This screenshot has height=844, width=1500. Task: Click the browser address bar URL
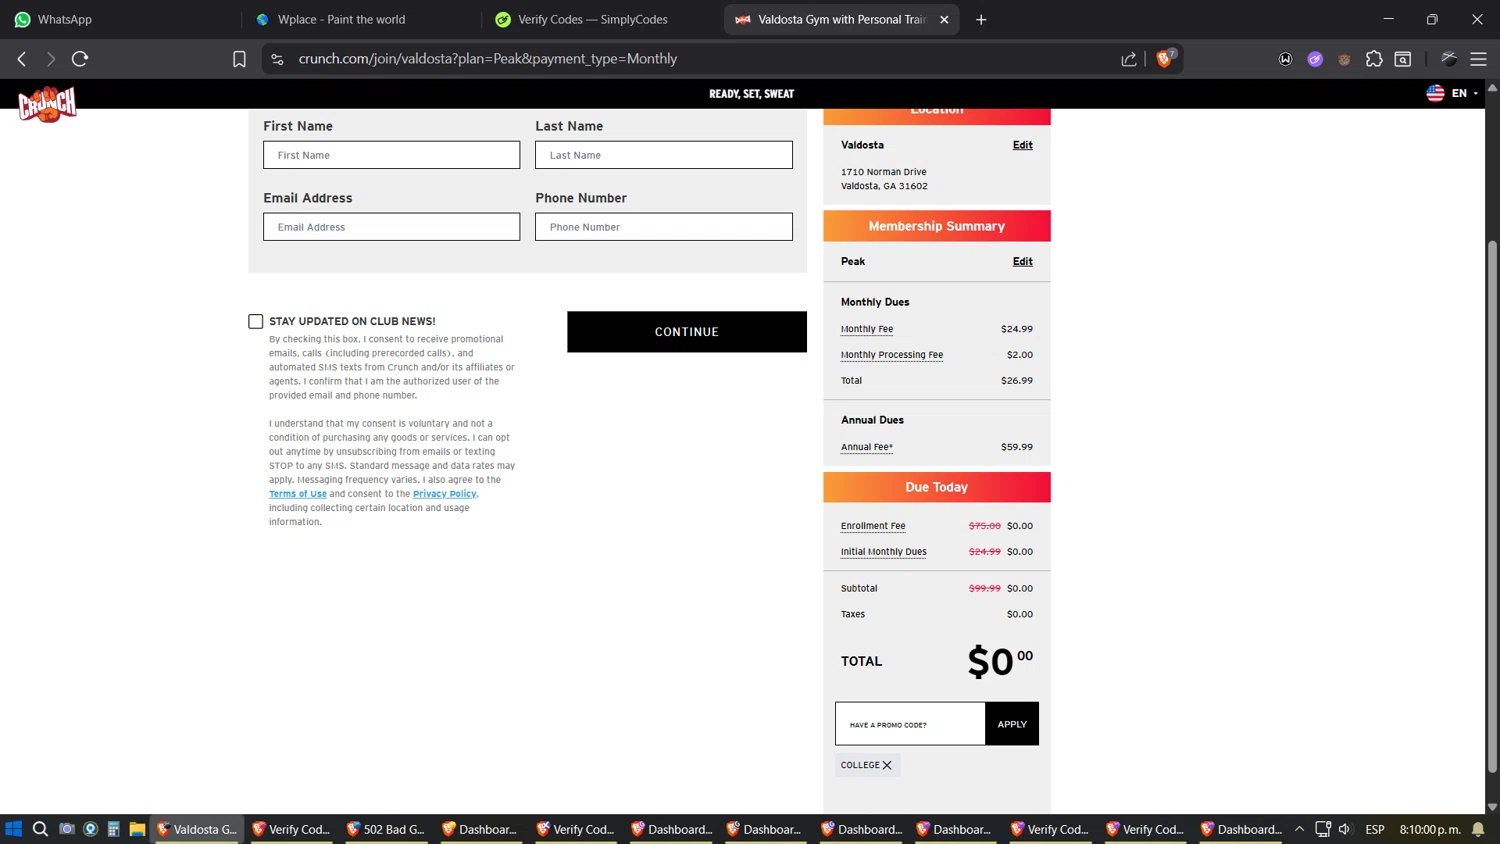point(488,59)
